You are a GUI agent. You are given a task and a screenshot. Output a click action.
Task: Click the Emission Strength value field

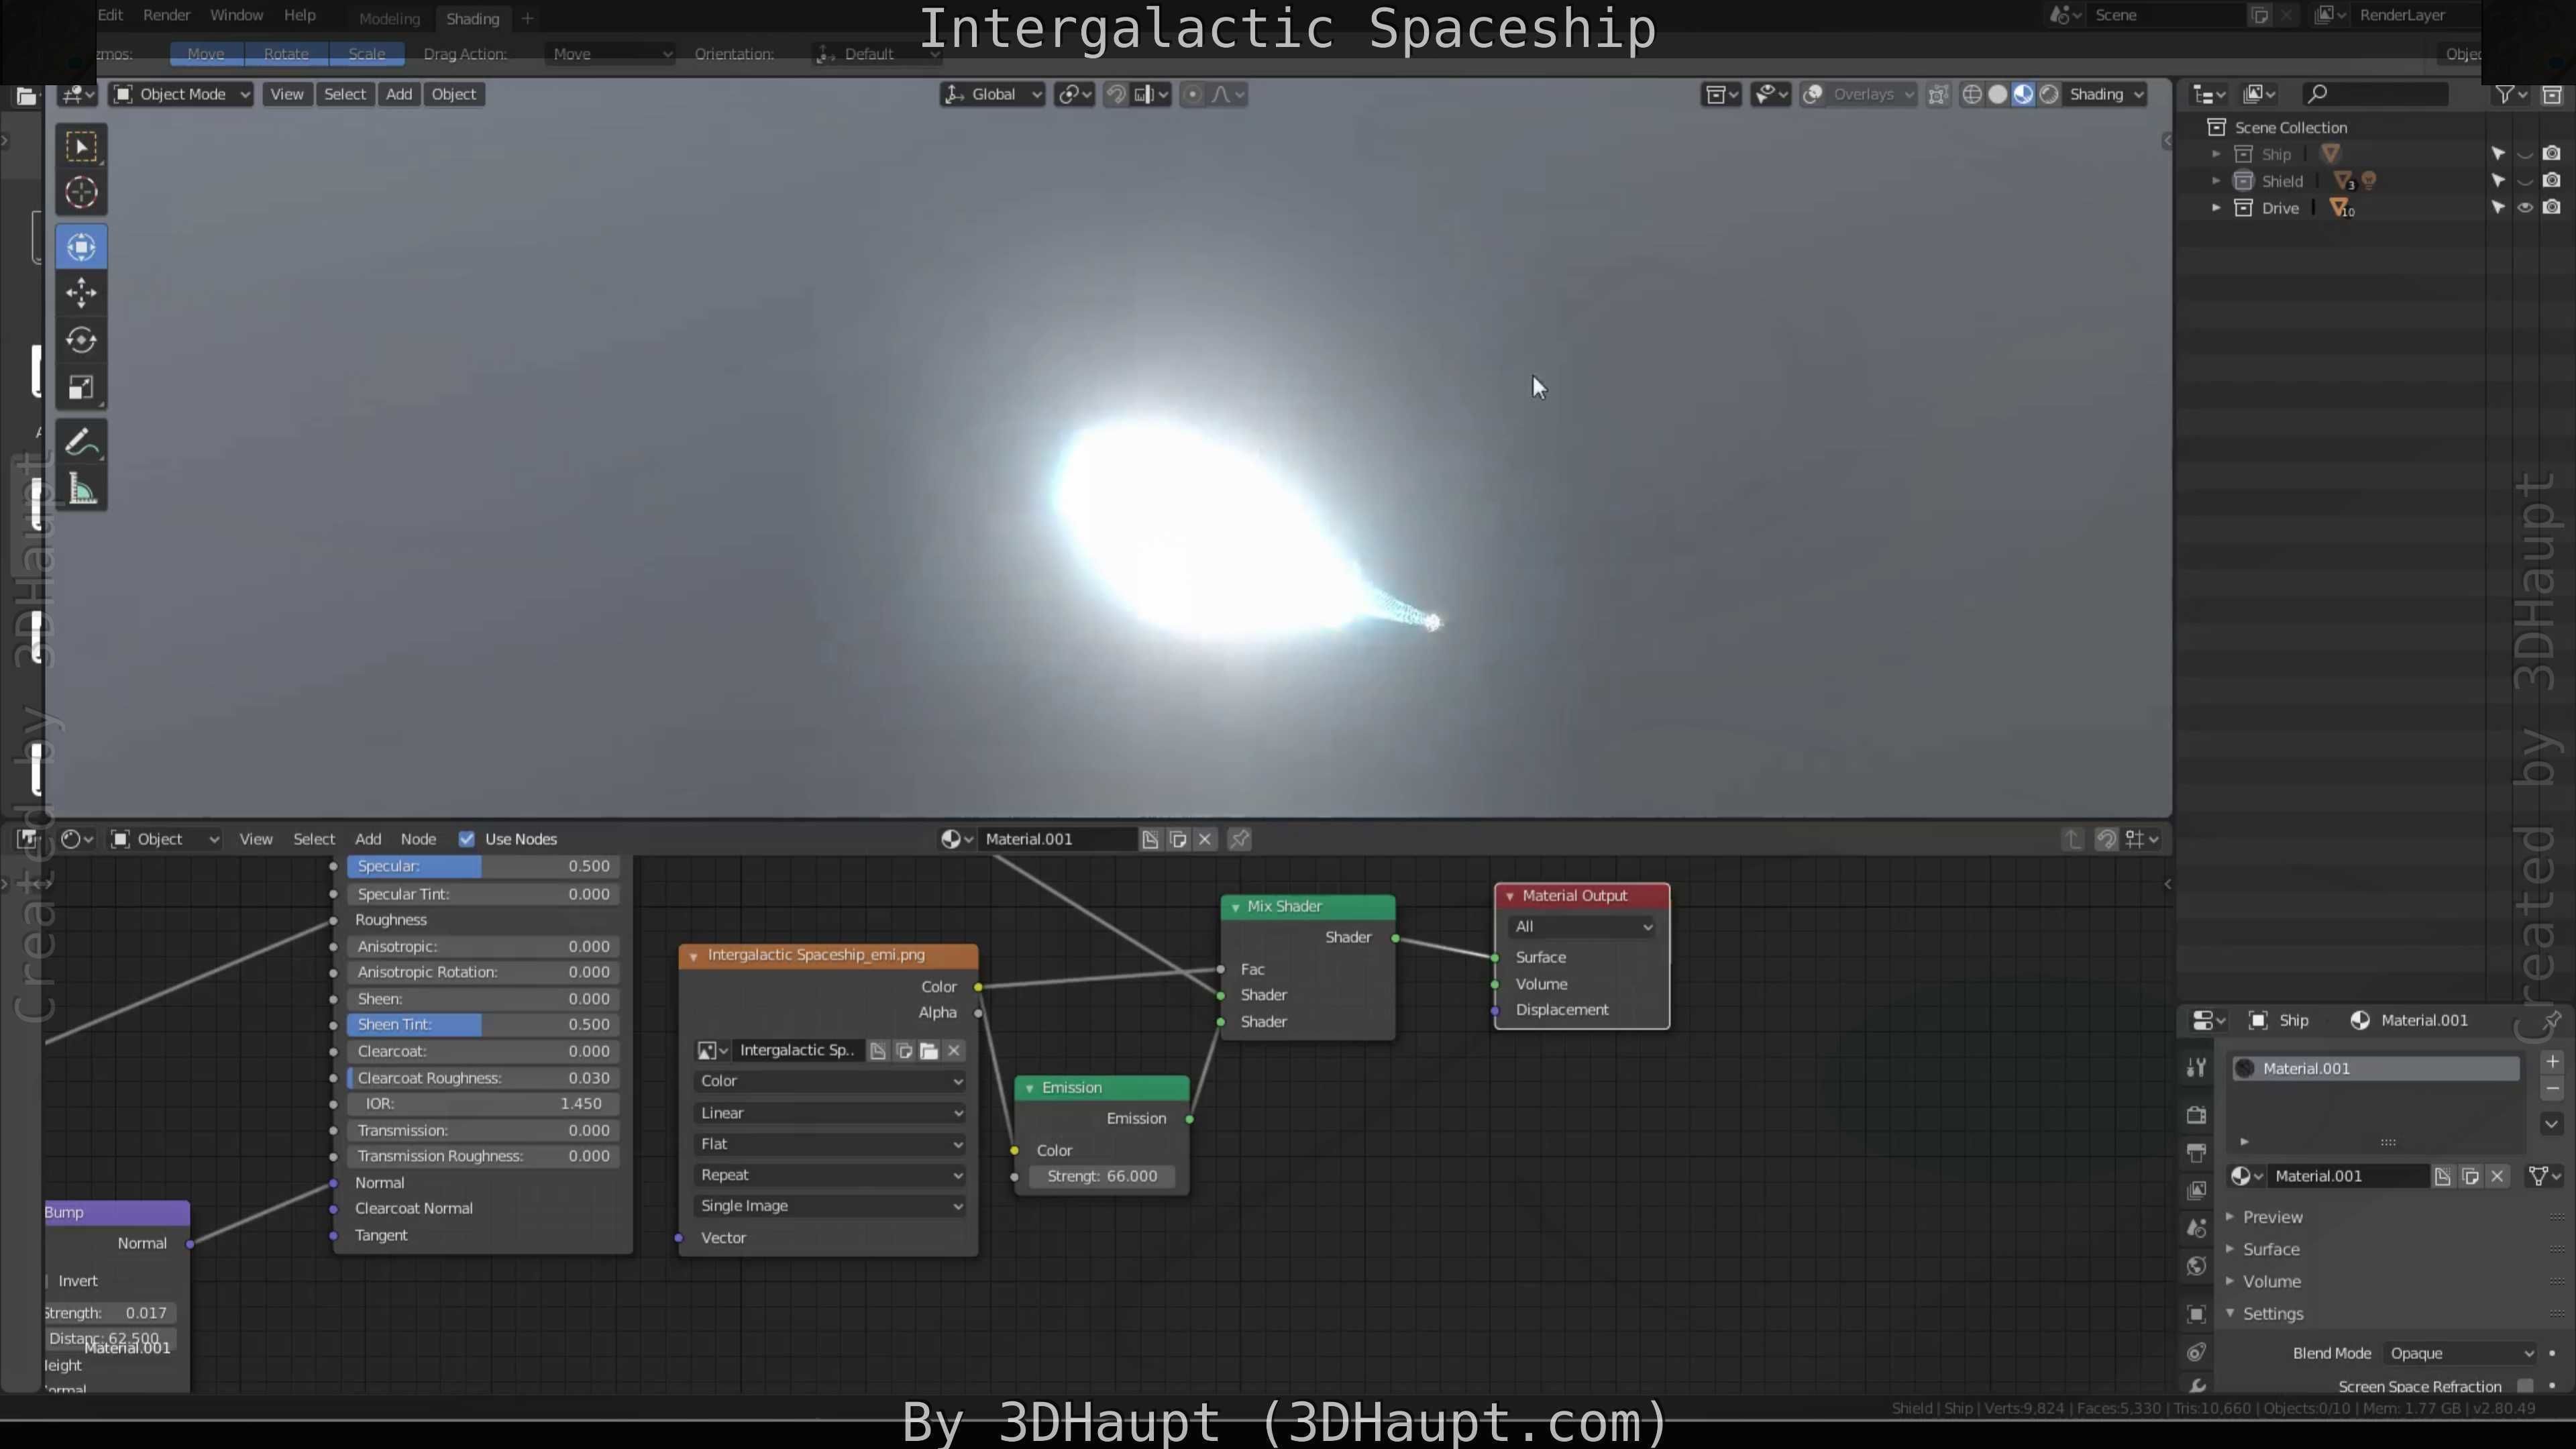(x=1101, y=1176)
